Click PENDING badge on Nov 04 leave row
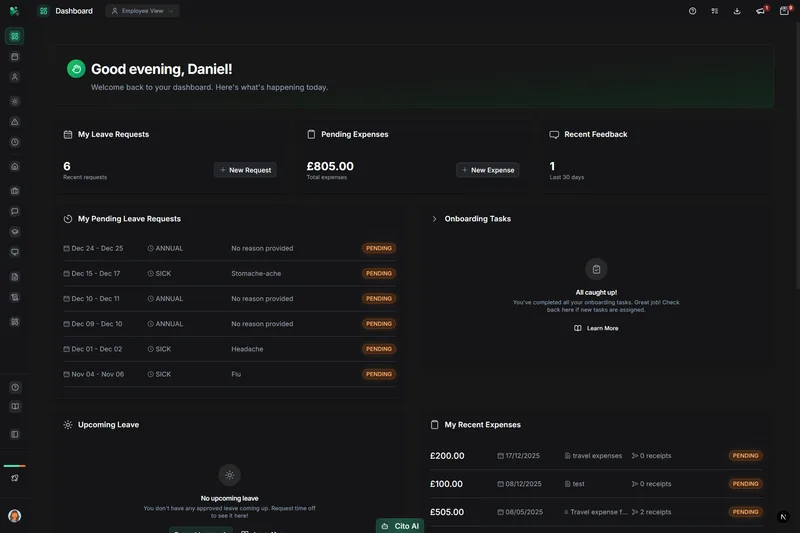This screenshot has width=800, height=533. coord(379,374)
